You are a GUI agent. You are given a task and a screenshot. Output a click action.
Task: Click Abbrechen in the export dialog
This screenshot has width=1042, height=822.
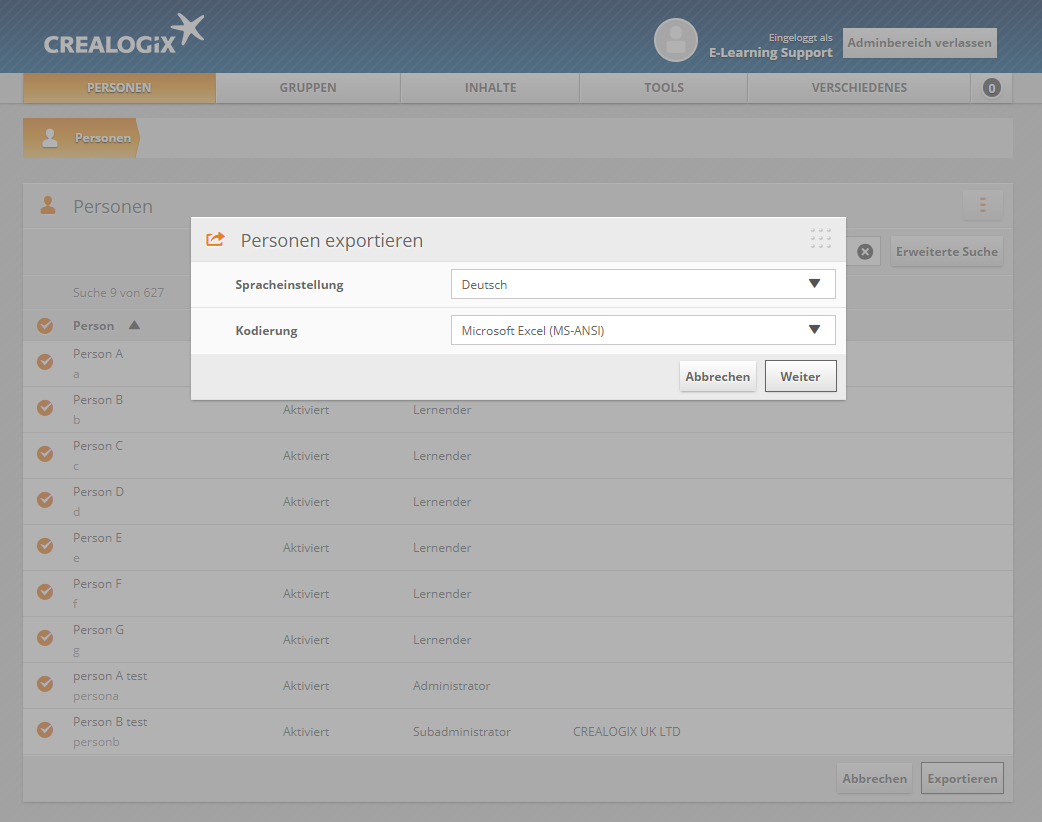717,377
